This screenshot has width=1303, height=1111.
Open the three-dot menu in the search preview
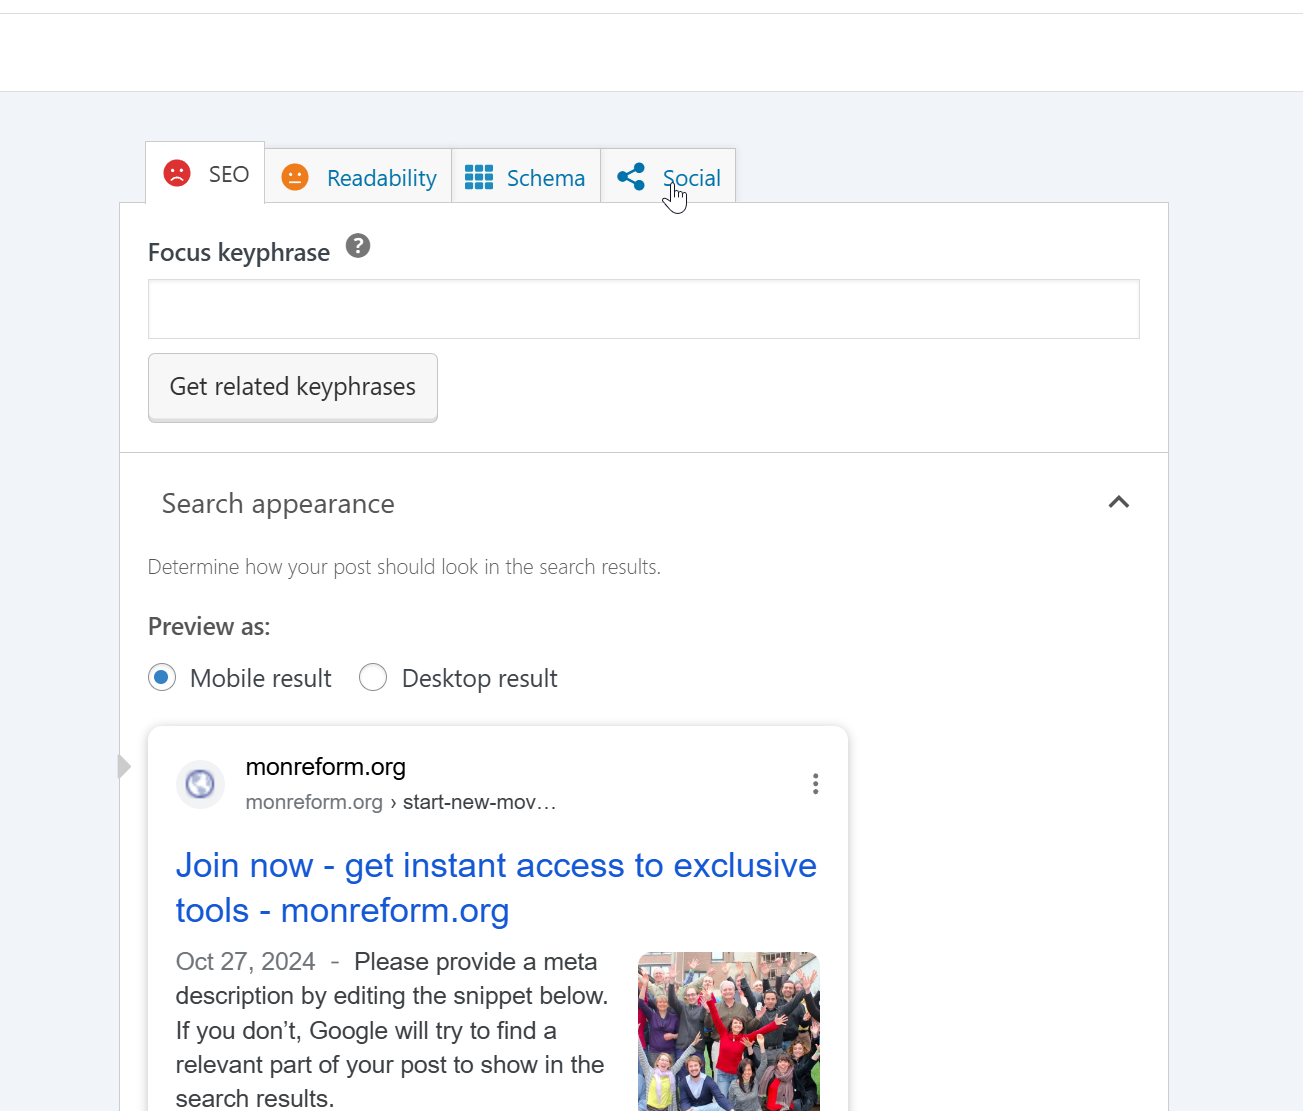(x=815, y=784)
